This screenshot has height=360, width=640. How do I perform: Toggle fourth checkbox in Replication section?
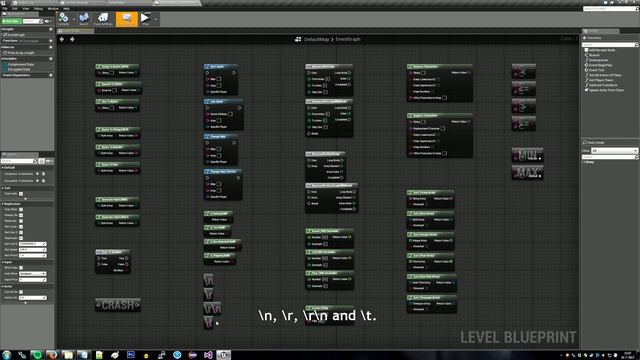point(21,227)
